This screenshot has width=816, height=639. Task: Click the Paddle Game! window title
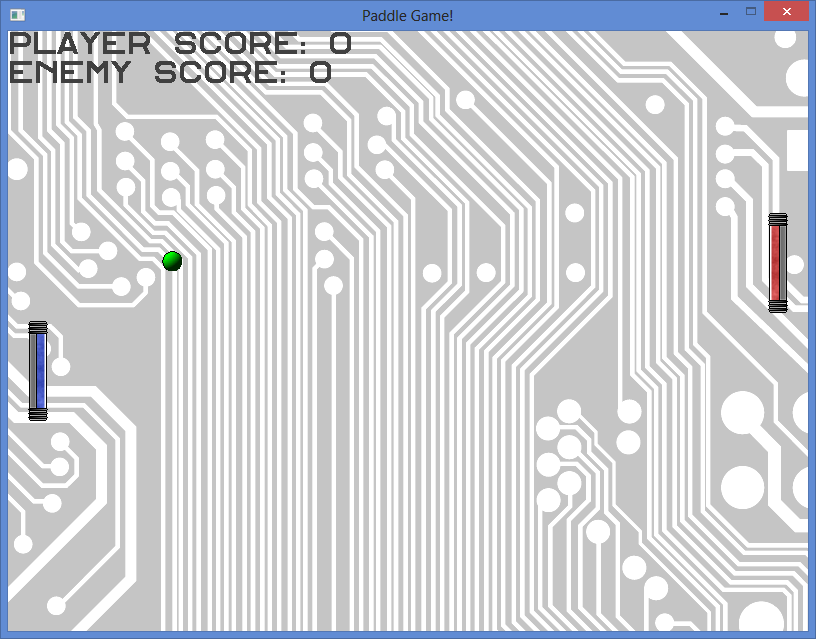(407, 16)
